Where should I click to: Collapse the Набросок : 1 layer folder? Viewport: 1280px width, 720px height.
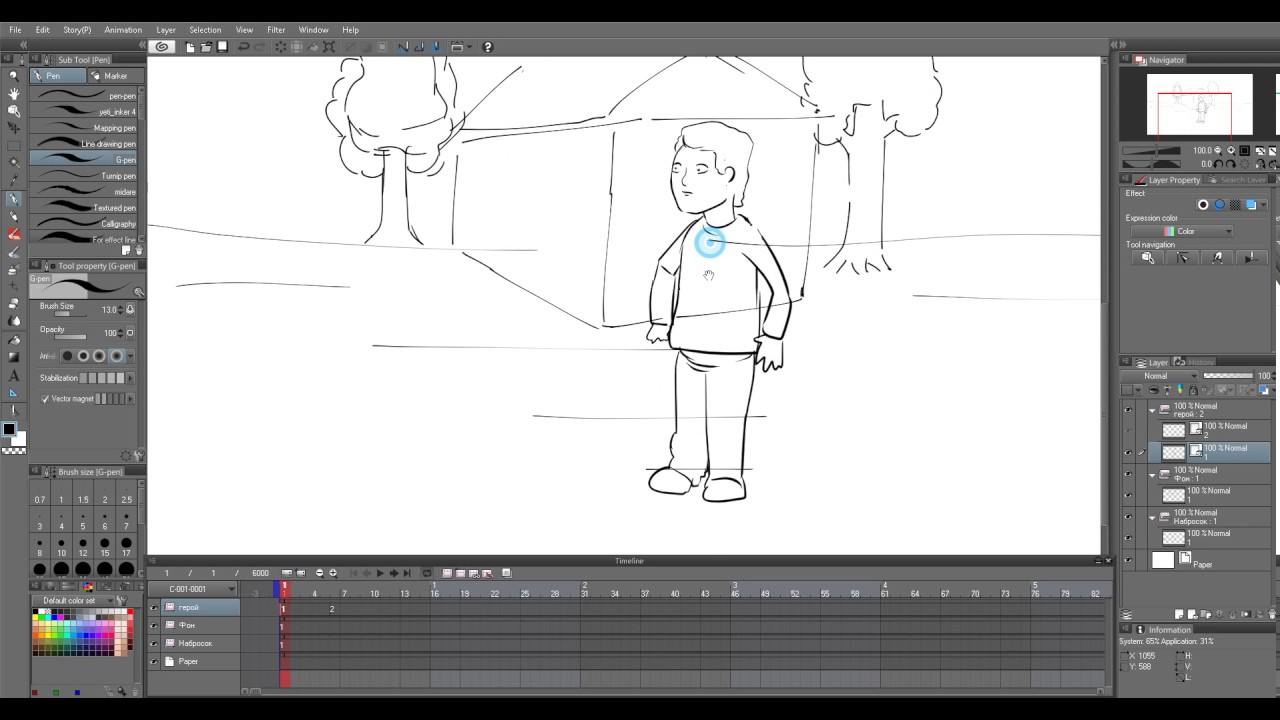(x=1152, y=517)
